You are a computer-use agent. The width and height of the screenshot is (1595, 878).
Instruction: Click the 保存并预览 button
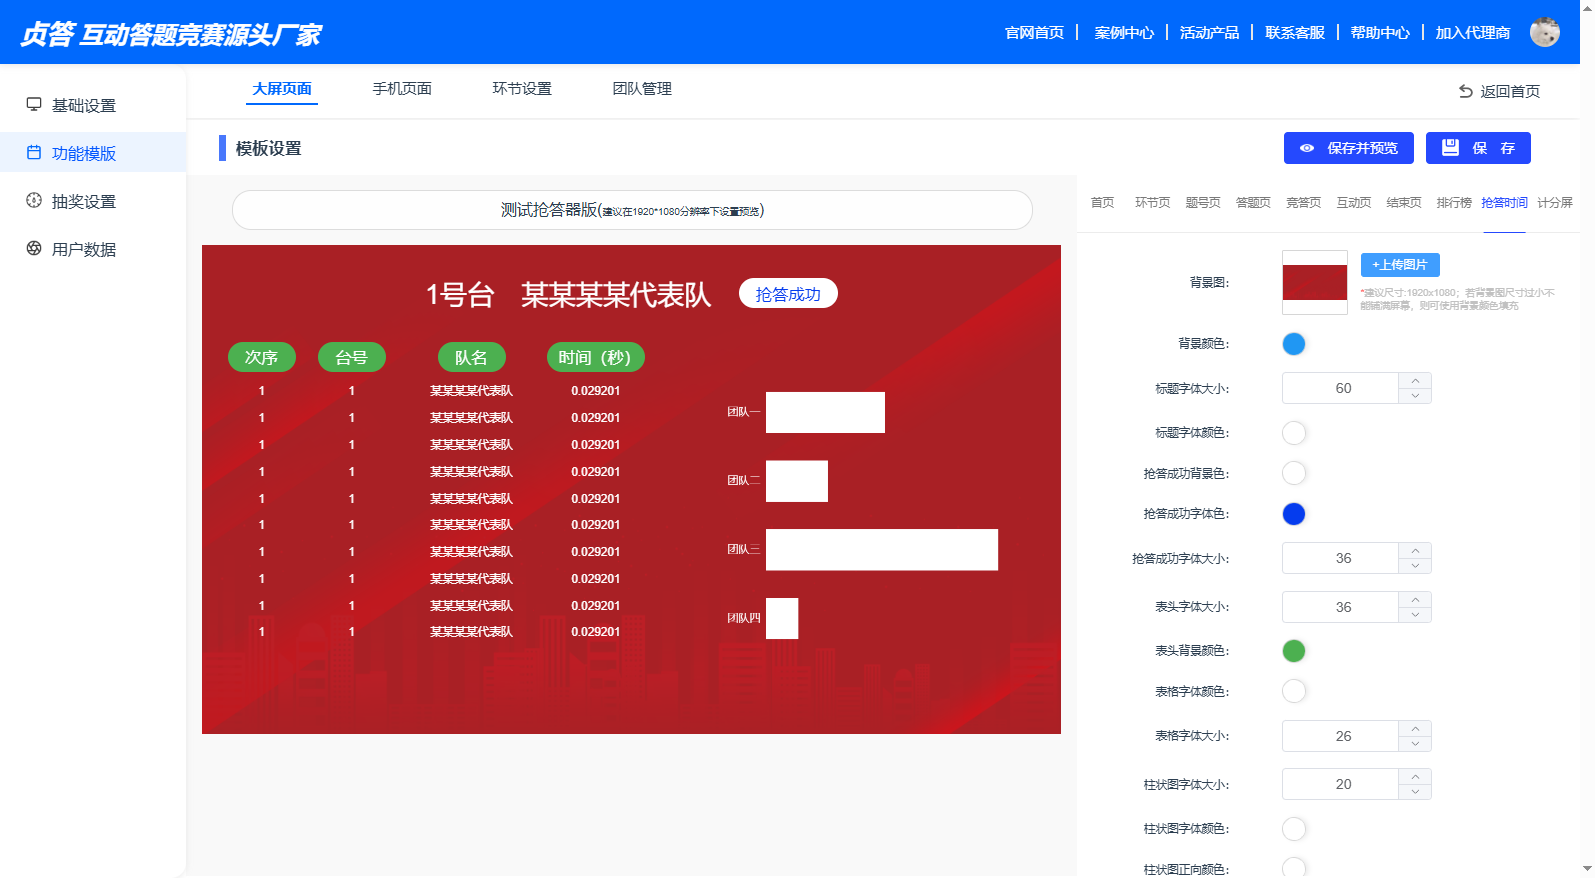point(1349,148)
